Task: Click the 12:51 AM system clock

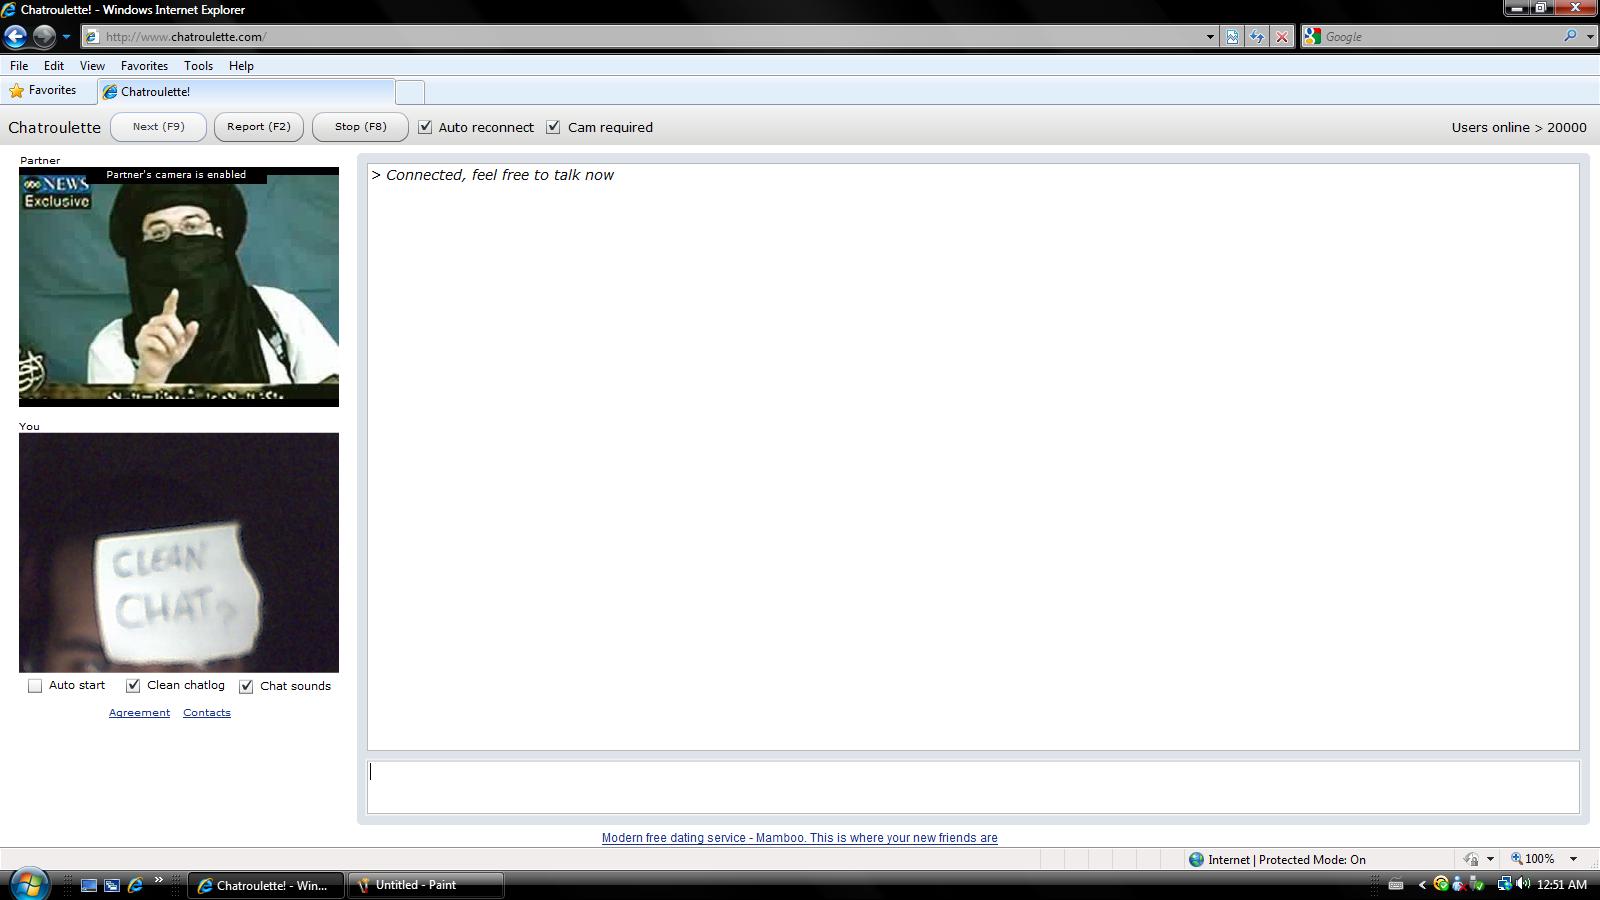Action: click(x=1562, y=885)
